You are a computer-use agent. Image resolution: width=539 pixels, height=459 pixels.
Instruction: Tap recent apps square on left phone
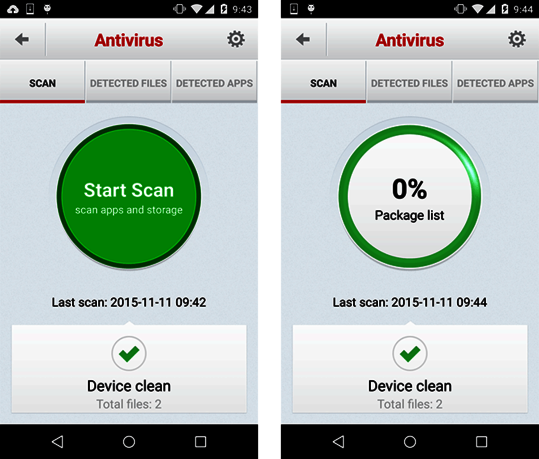(x=200, y=441)
